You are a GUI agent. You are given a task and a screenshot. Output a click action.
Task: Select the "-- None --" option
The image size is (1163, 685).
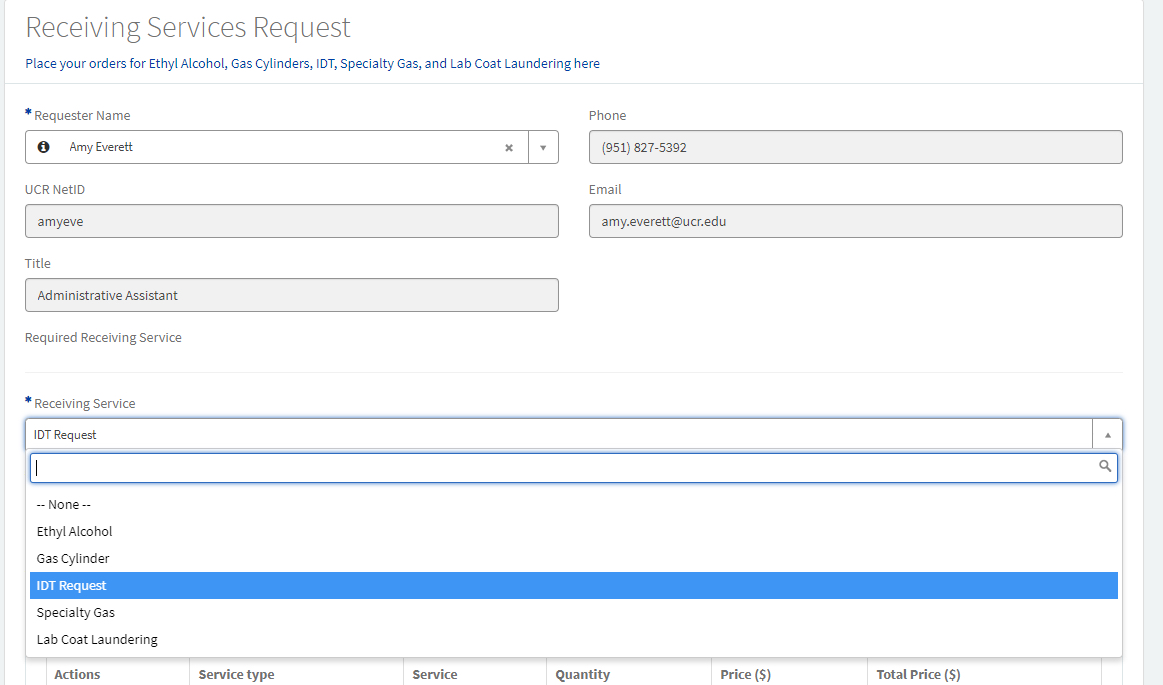[x=64, y=505]
